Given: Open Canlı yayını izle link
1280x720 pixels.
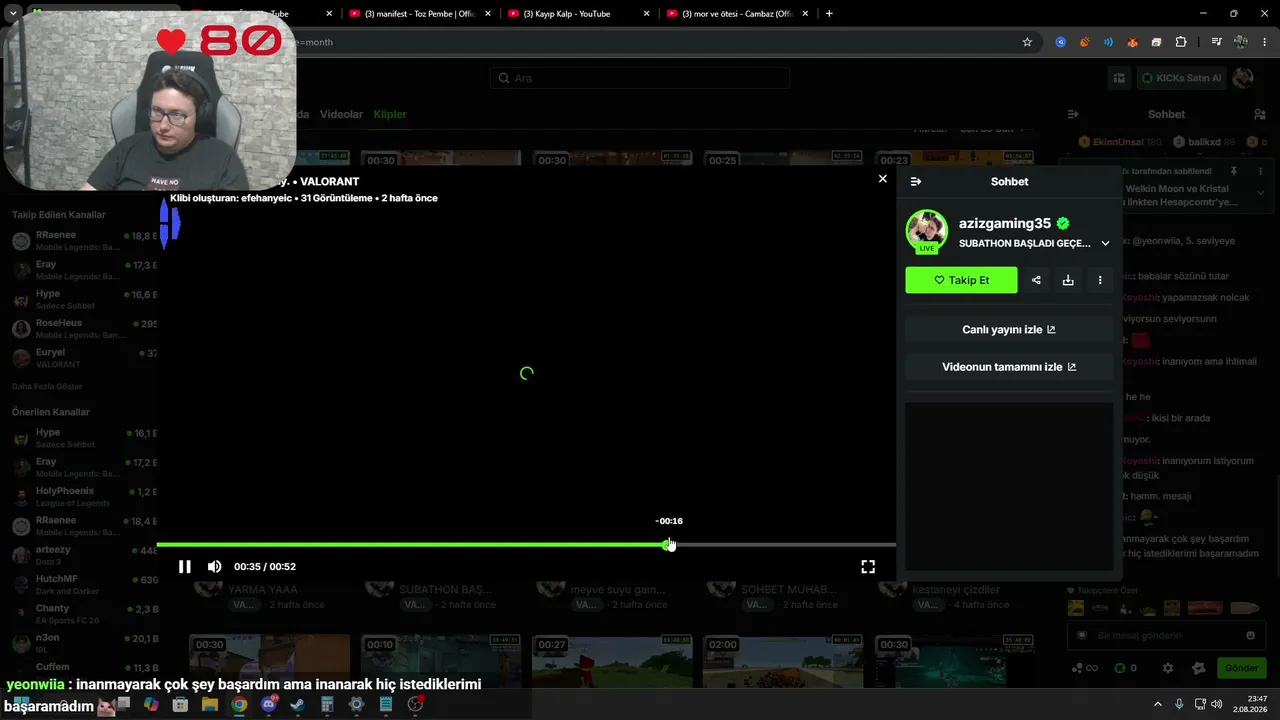Looking at the screenshot, I should (1009, 330).
